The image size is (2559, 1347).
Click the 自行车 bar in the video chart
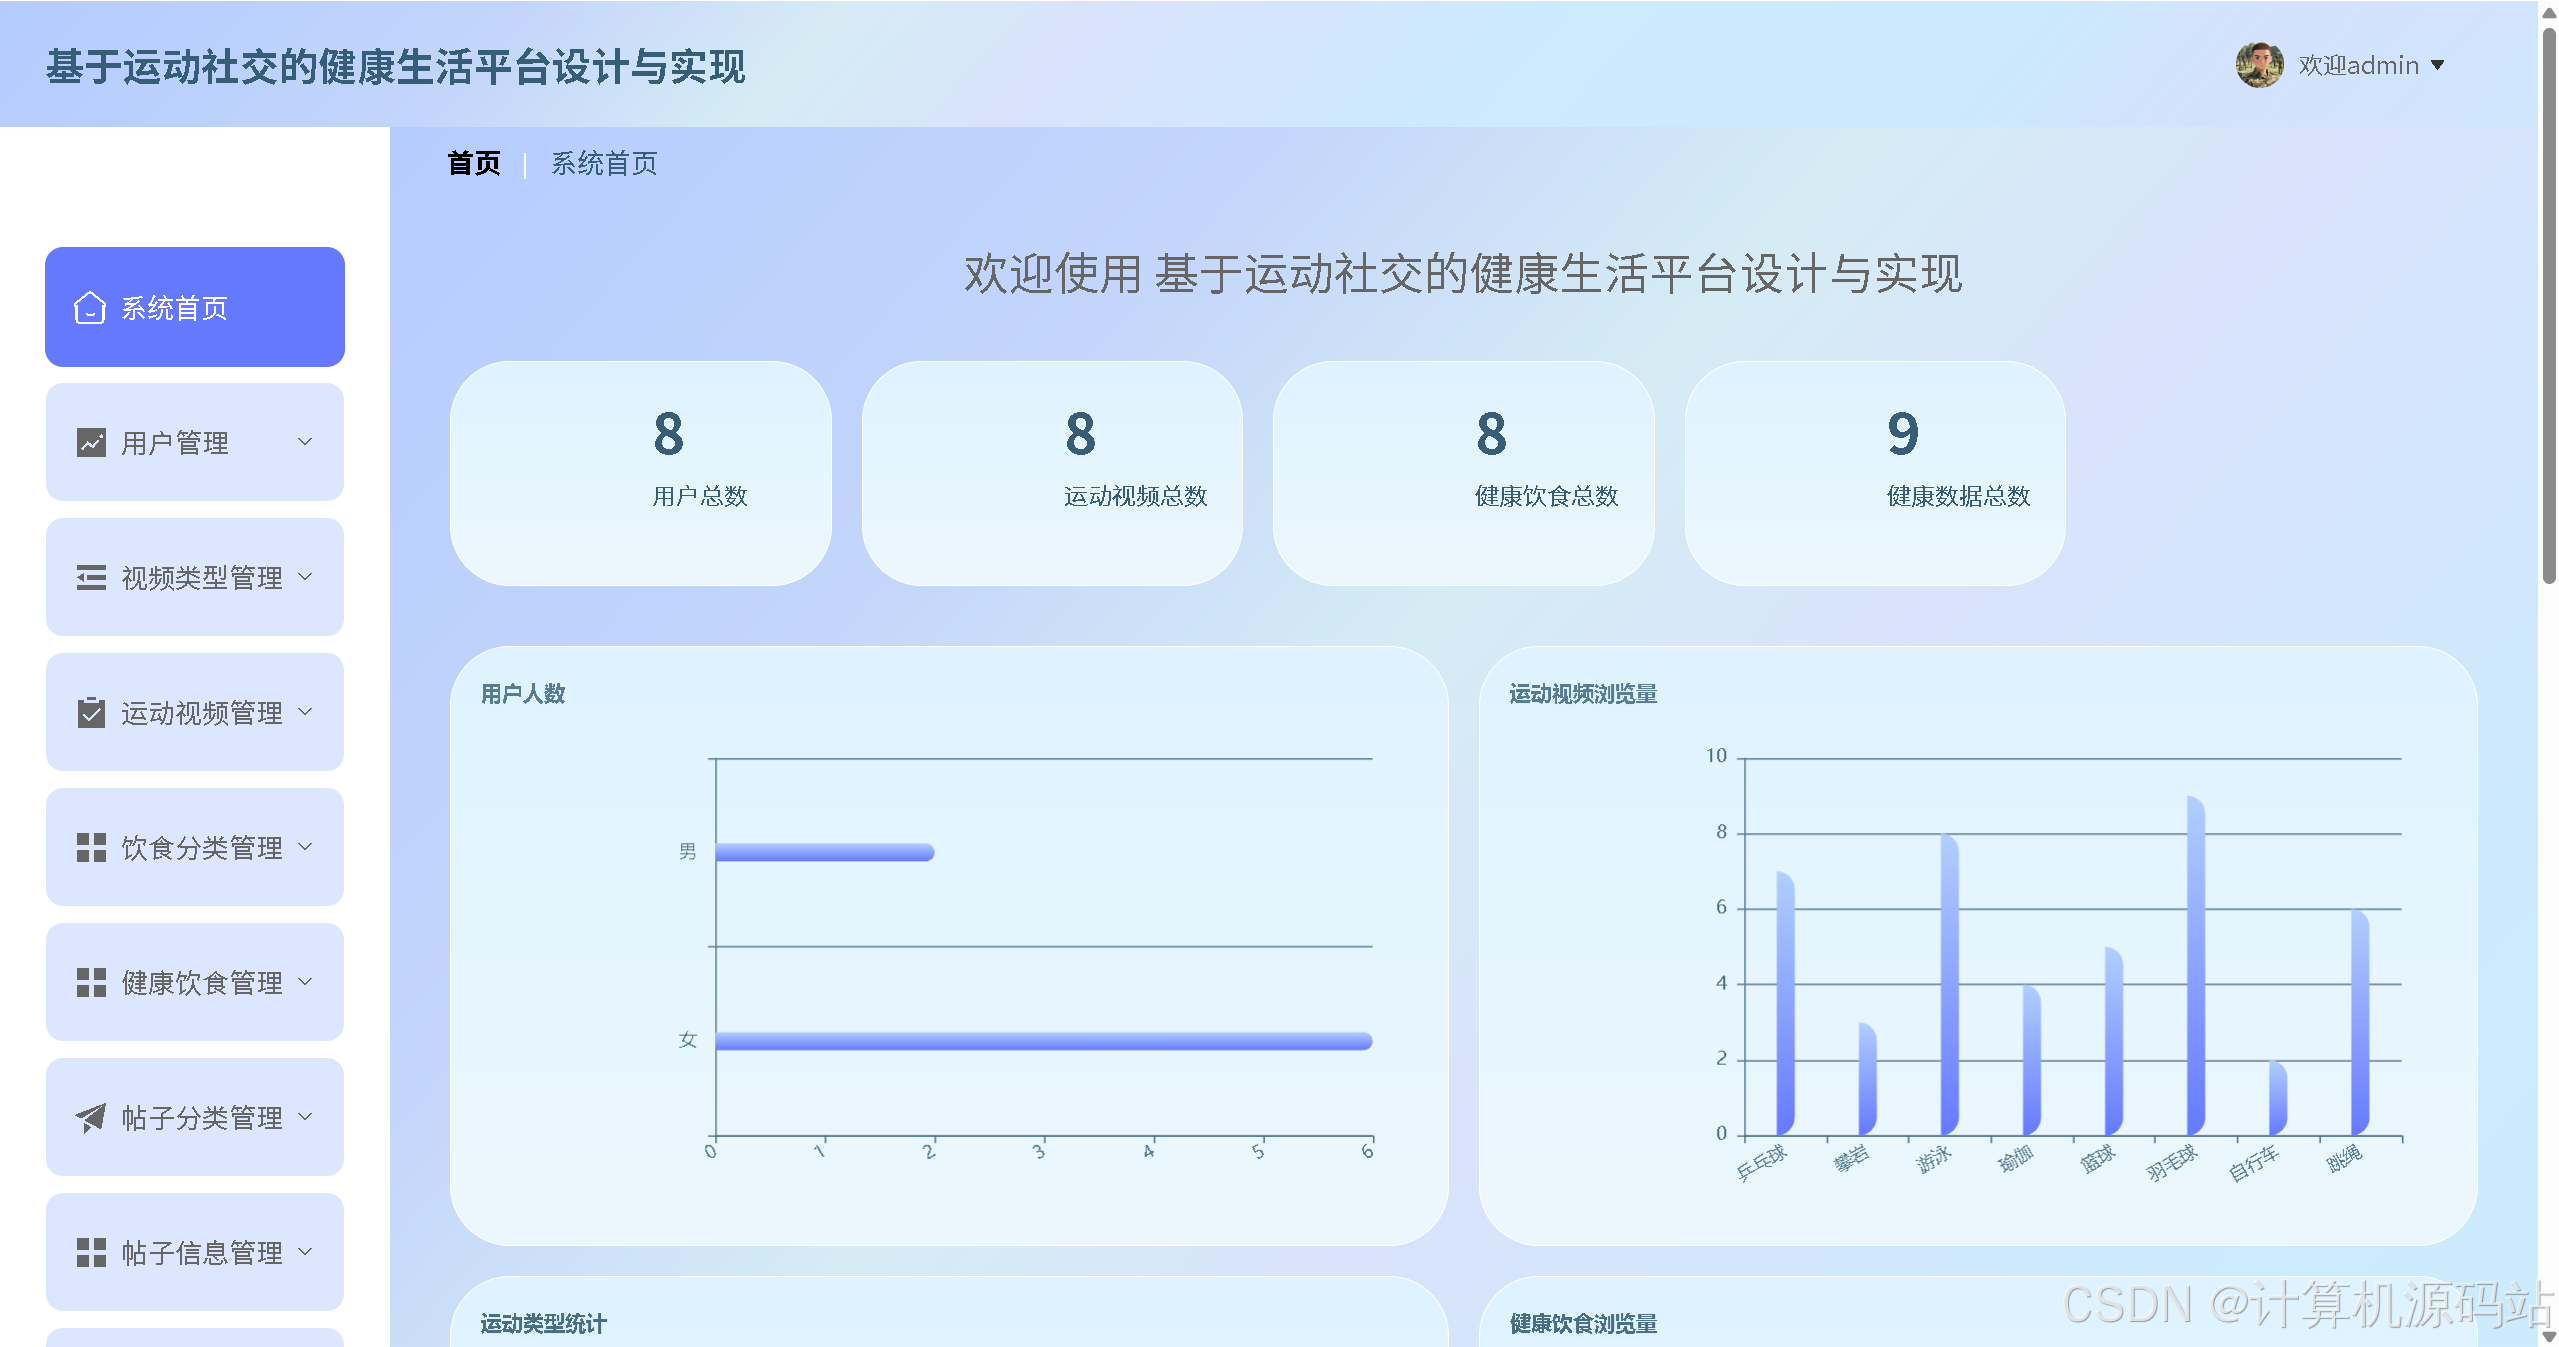point(2277,1098)
